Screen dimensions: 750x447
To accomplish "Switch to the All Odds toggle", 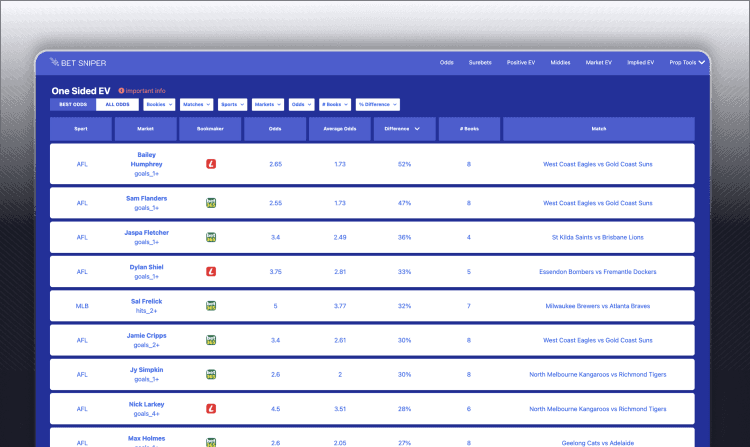I will (117, 104).
